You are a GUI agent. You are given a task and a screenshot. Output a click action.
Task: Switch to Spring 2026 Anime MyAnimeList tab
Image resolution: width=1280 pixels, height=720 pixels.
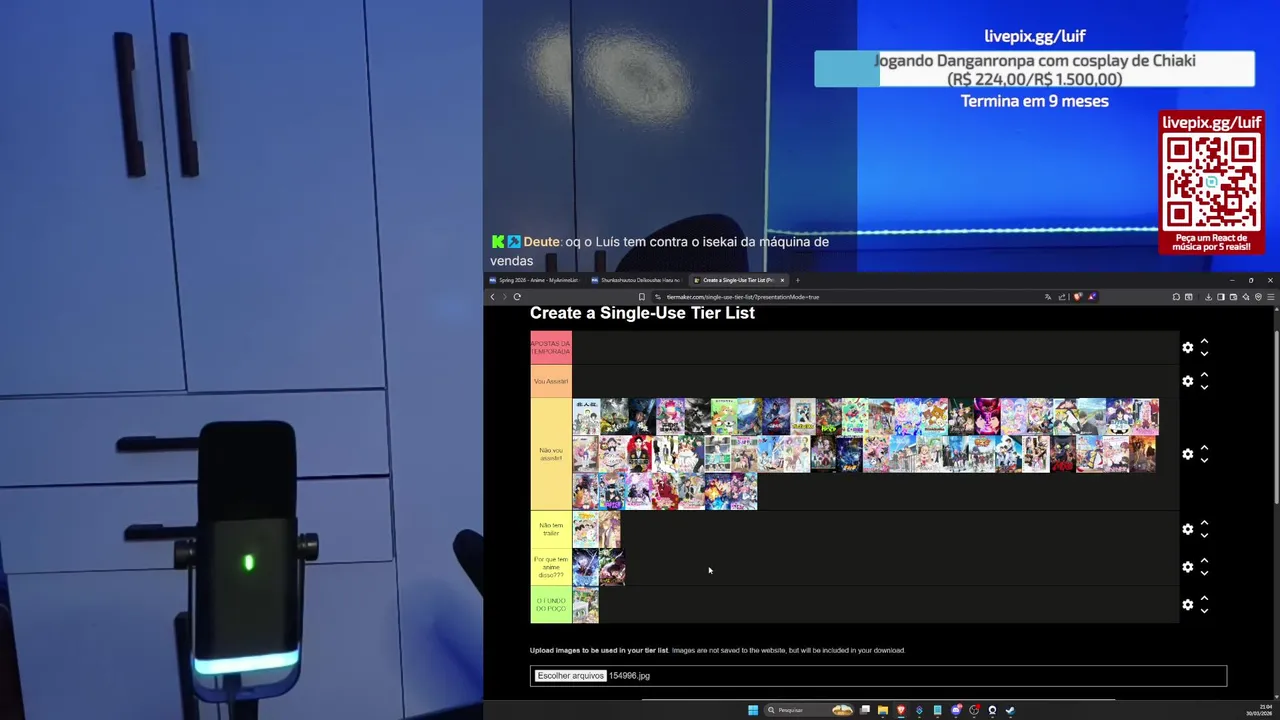534,280
